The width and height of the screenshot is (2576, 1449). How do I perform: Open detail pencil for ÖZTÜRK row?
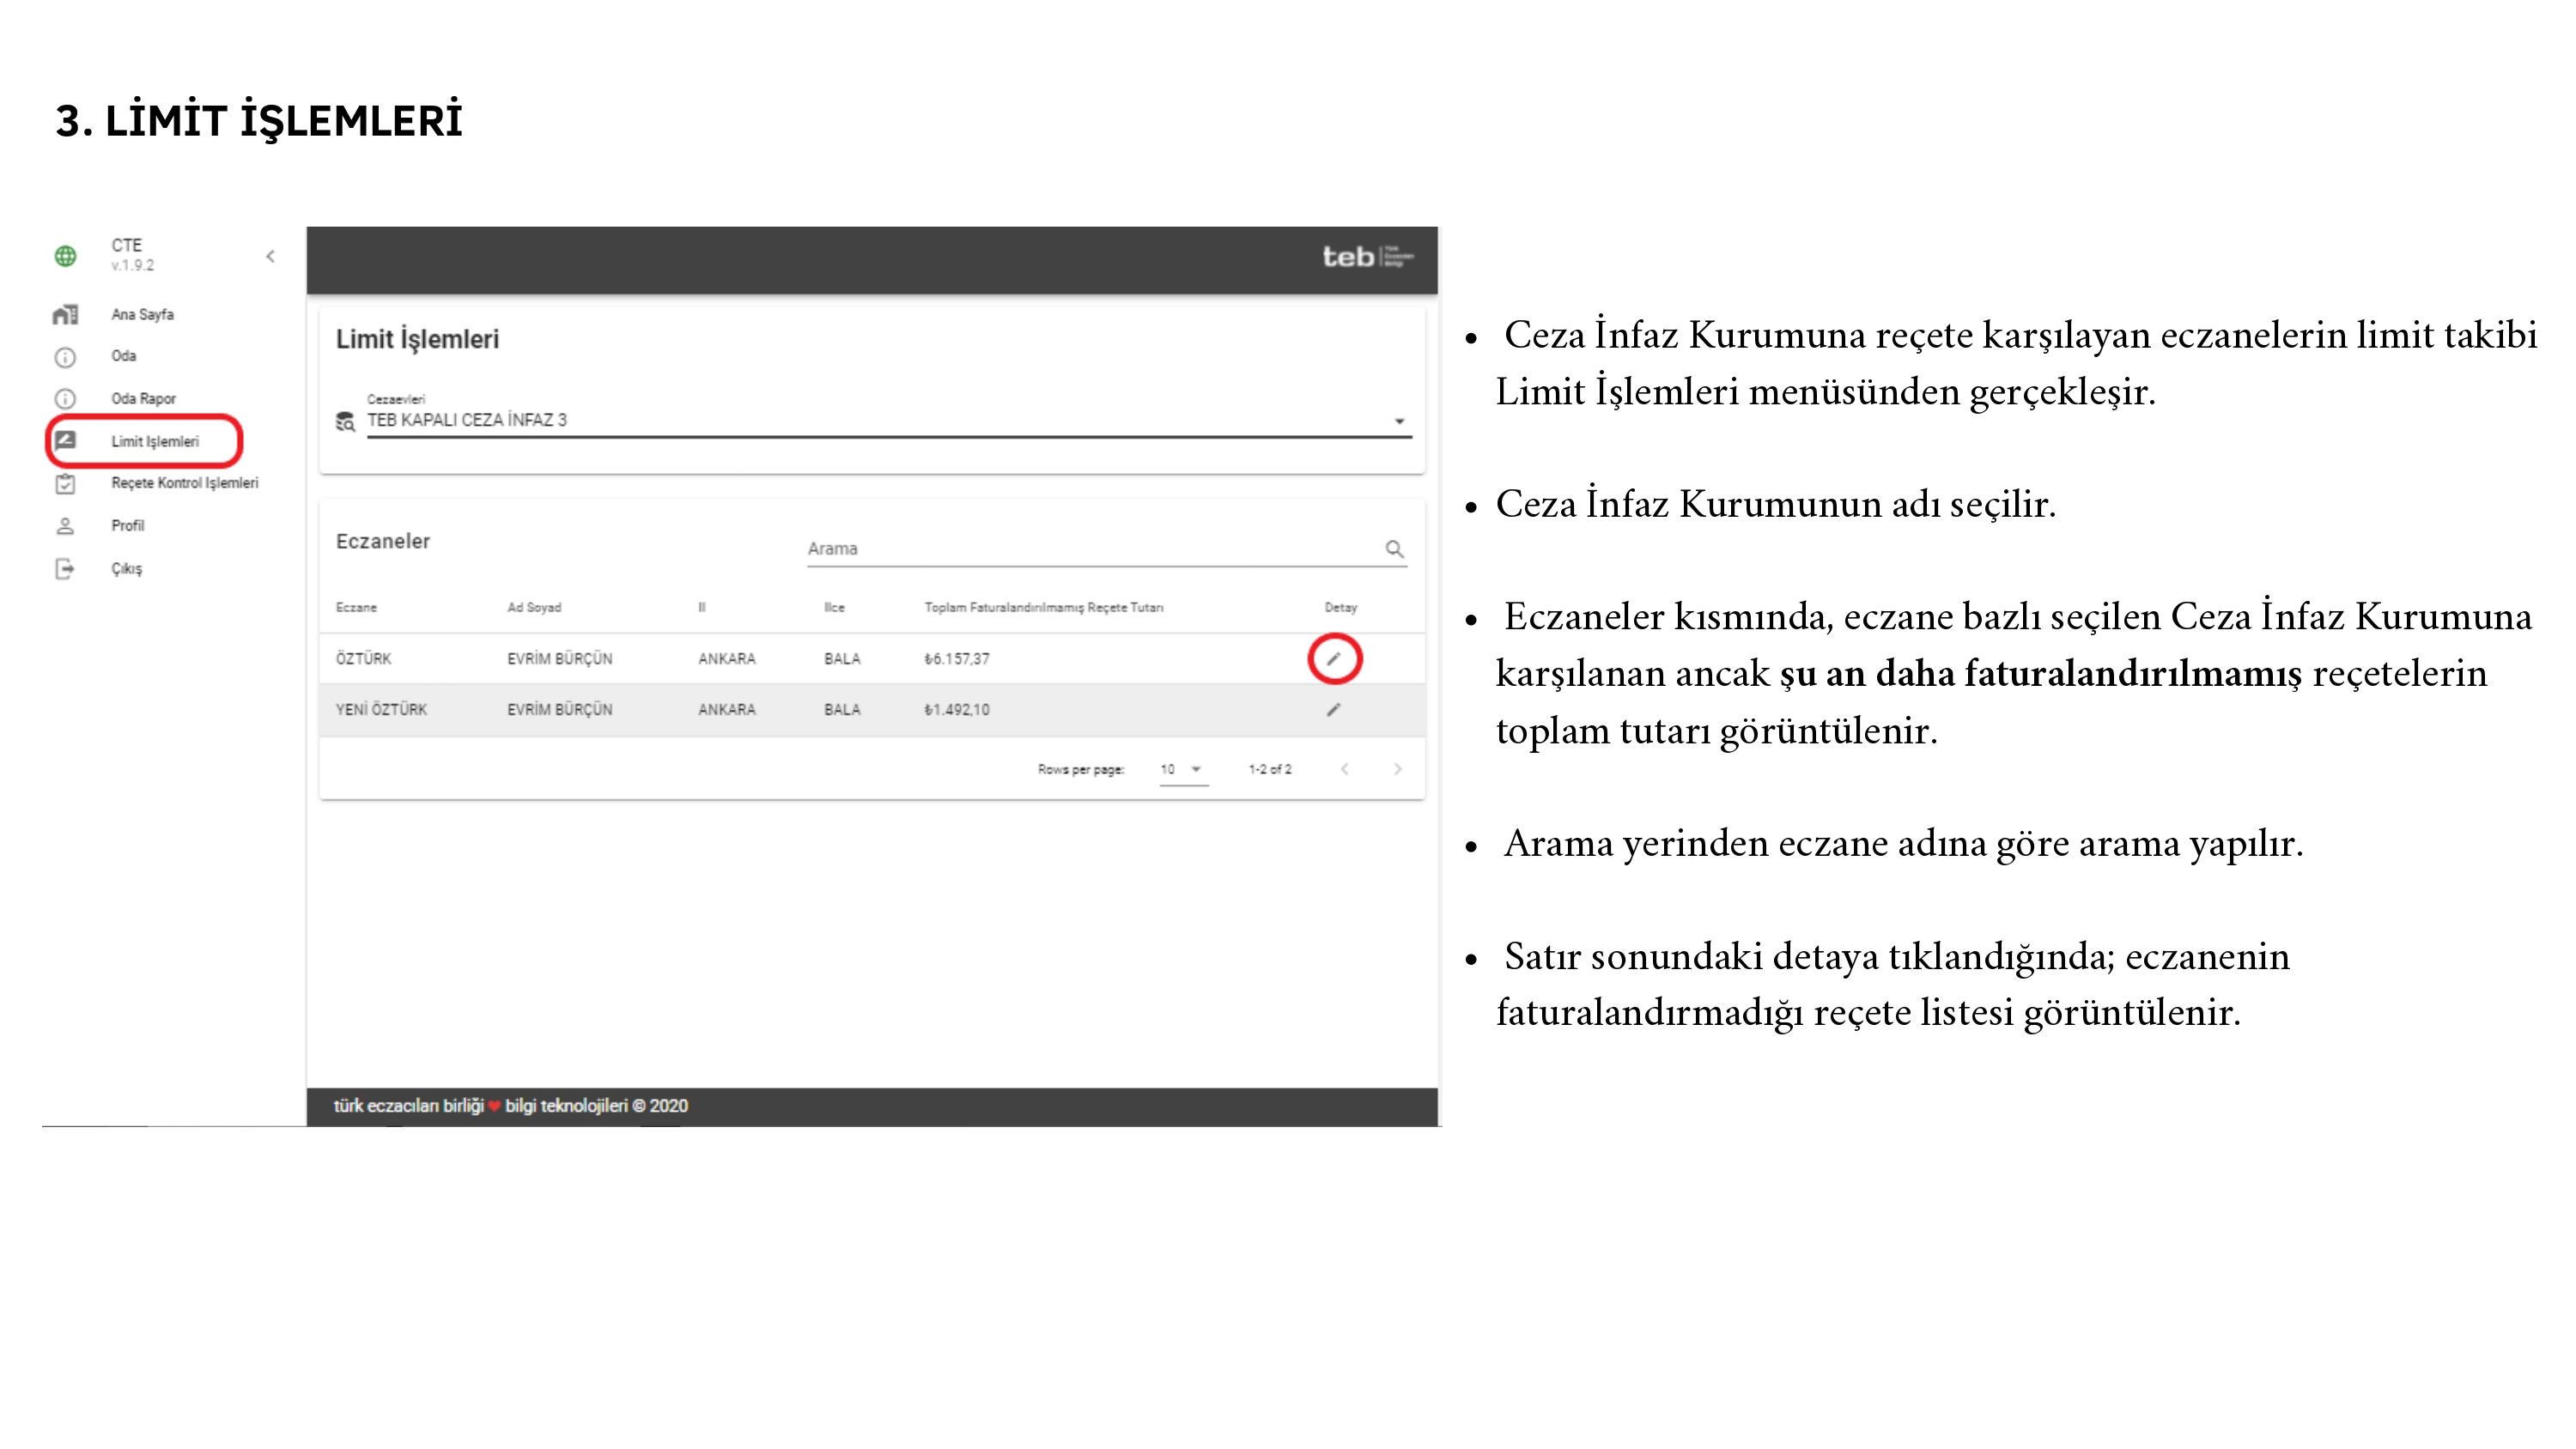[x=1334, y=658]
